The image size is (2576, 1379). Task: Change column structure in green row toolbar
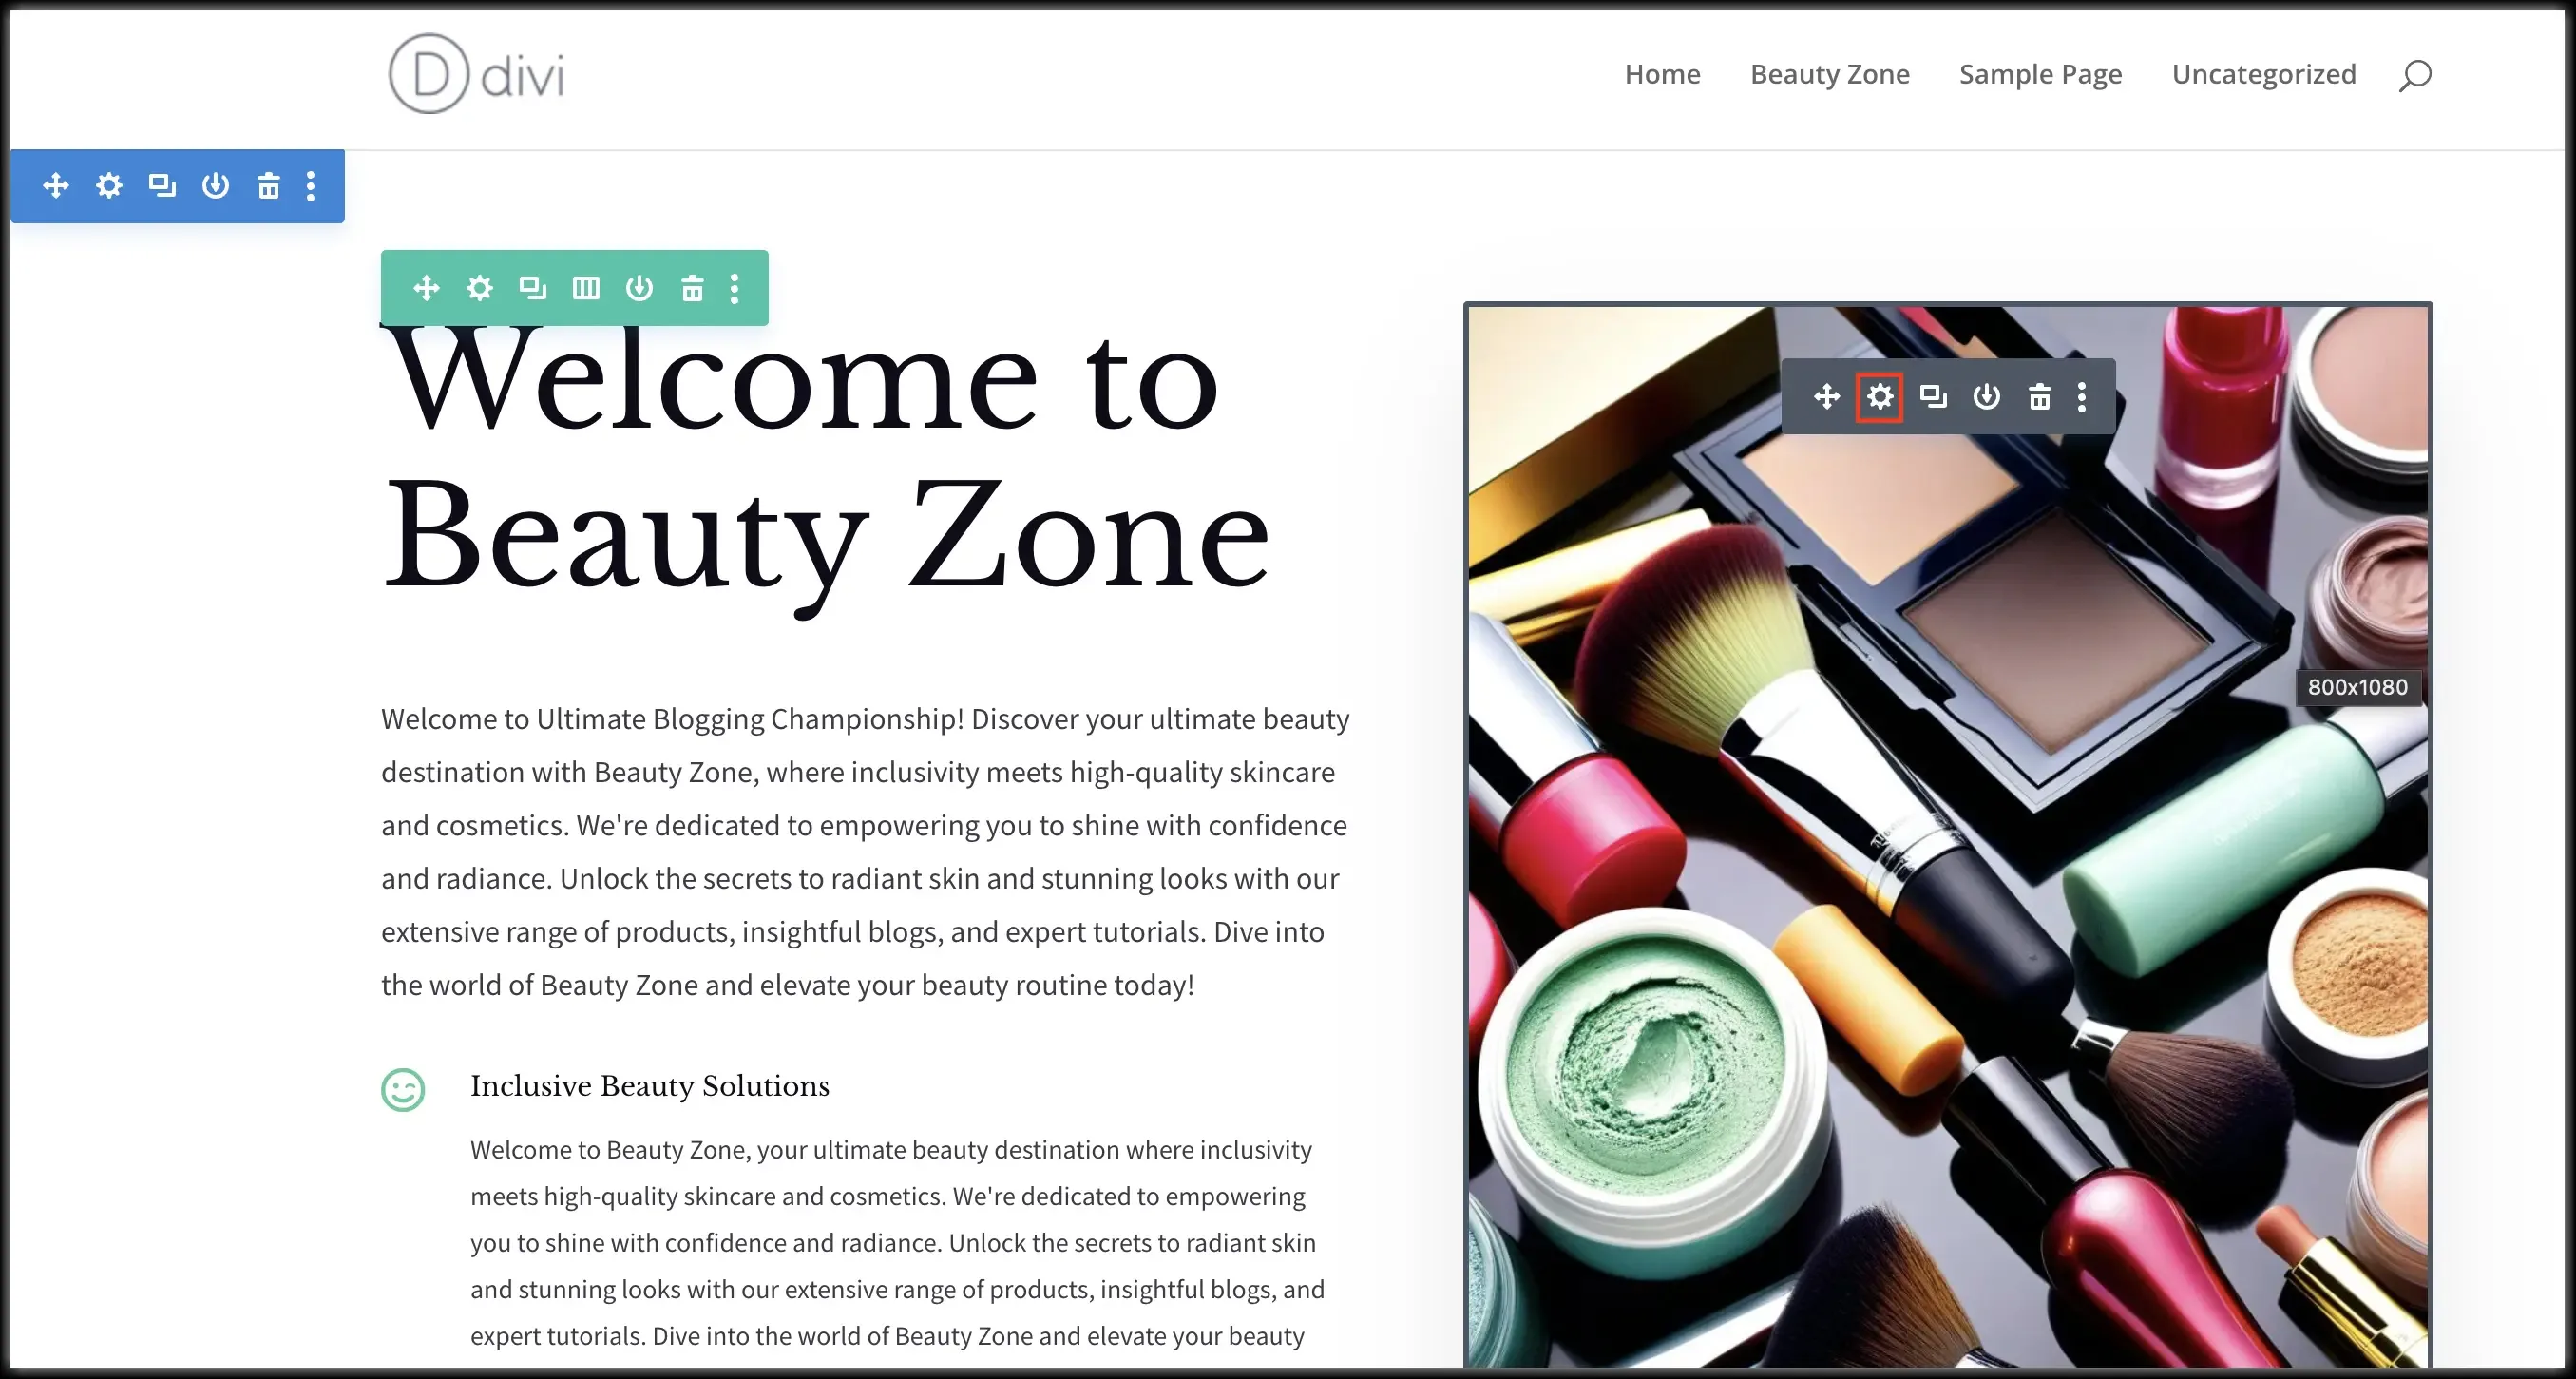click(586, 288)
